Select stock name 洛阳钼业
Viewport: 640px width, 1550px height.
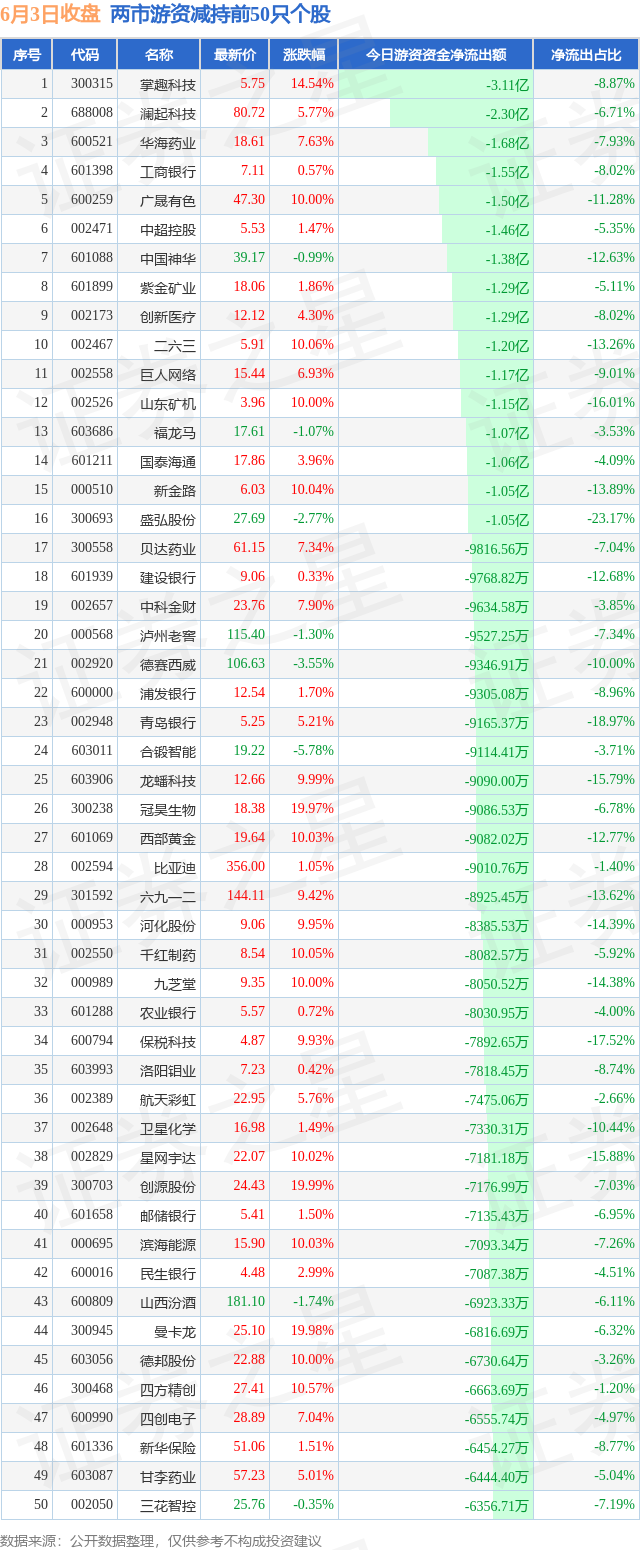[168, 1071]
